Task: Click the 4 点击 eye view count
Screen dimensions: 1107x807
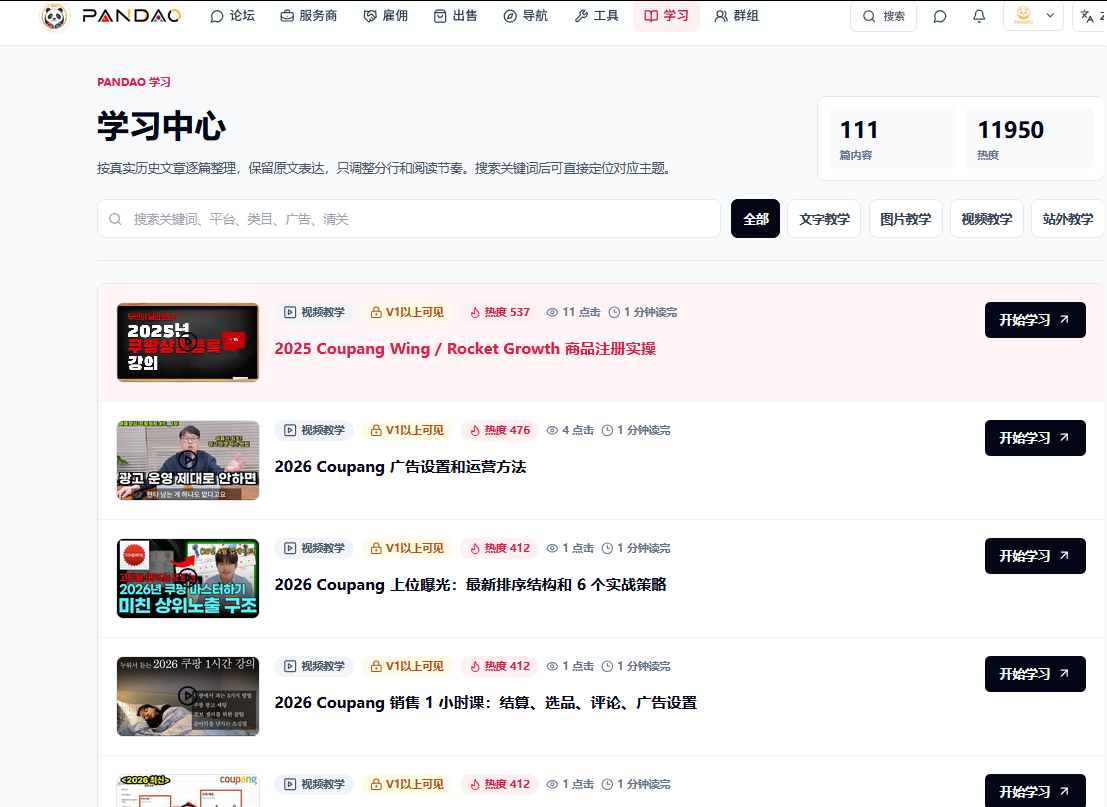Action: coord(570,430)
